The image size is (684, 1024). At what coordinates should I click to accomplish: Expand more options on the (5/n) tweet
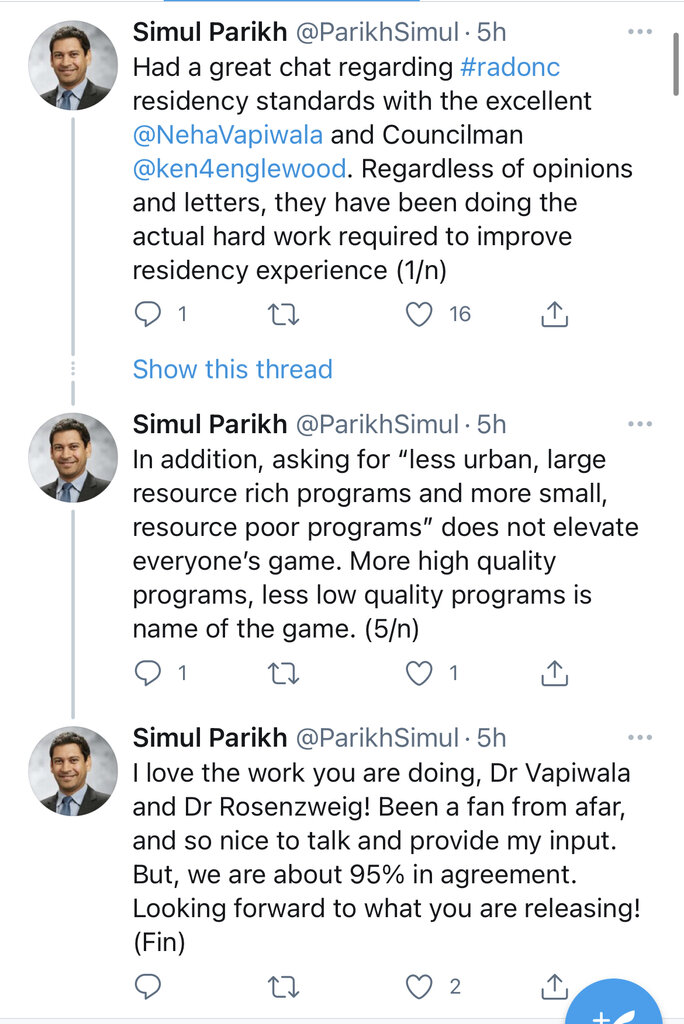click(x=640, y=424)
